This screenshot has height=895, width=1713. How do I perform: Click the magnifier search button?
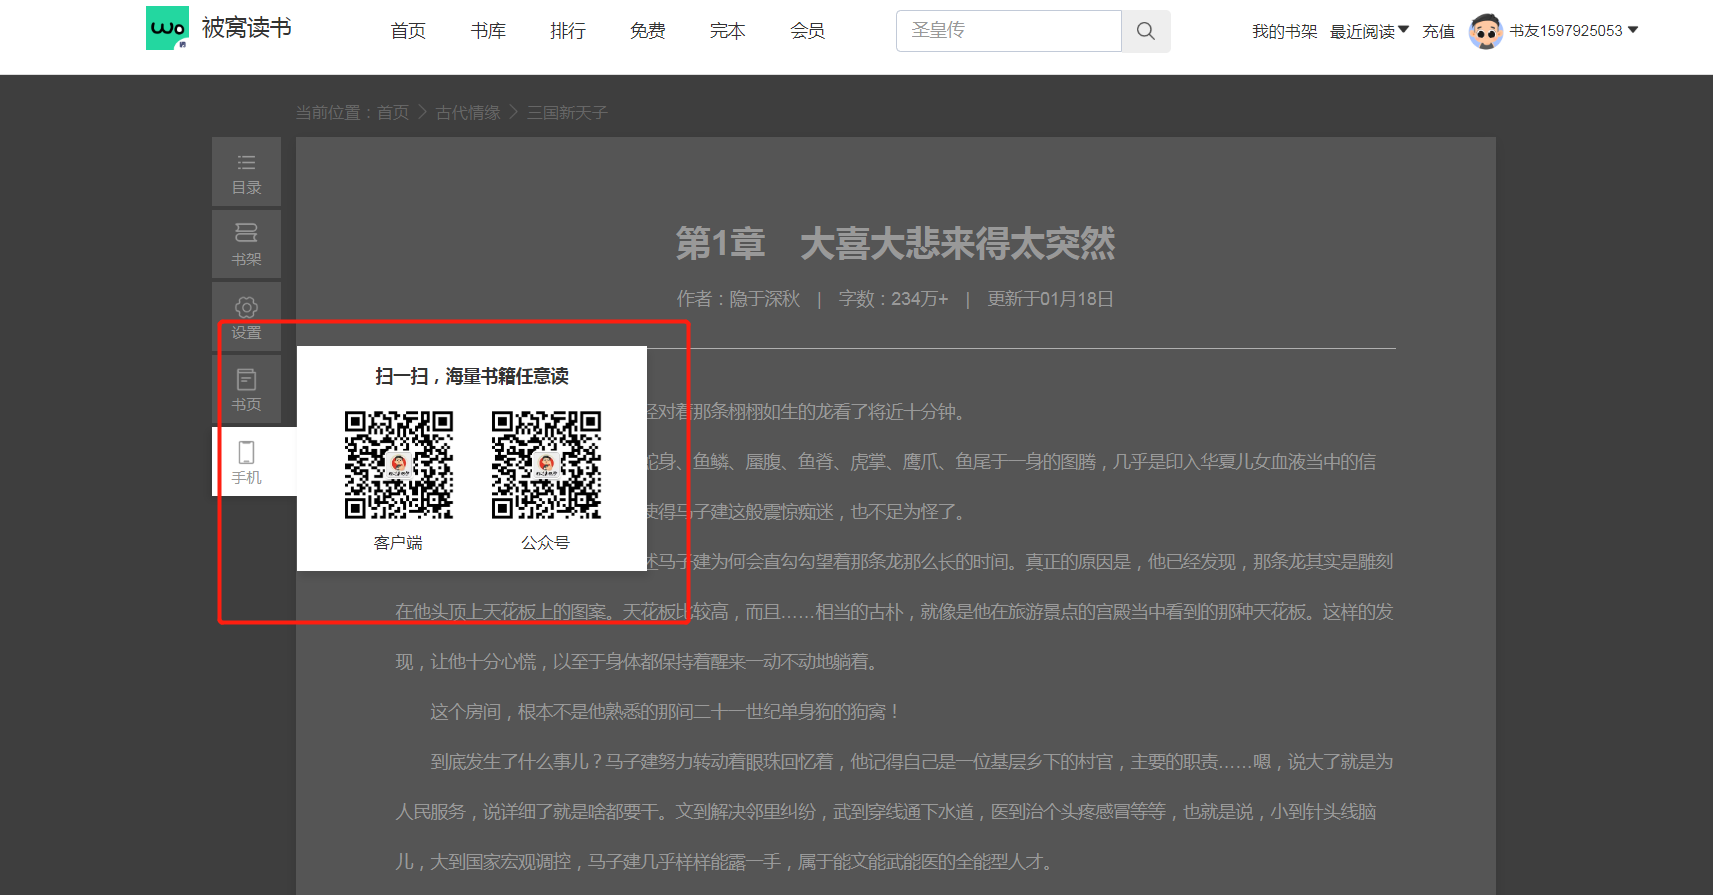point(1146,31)
